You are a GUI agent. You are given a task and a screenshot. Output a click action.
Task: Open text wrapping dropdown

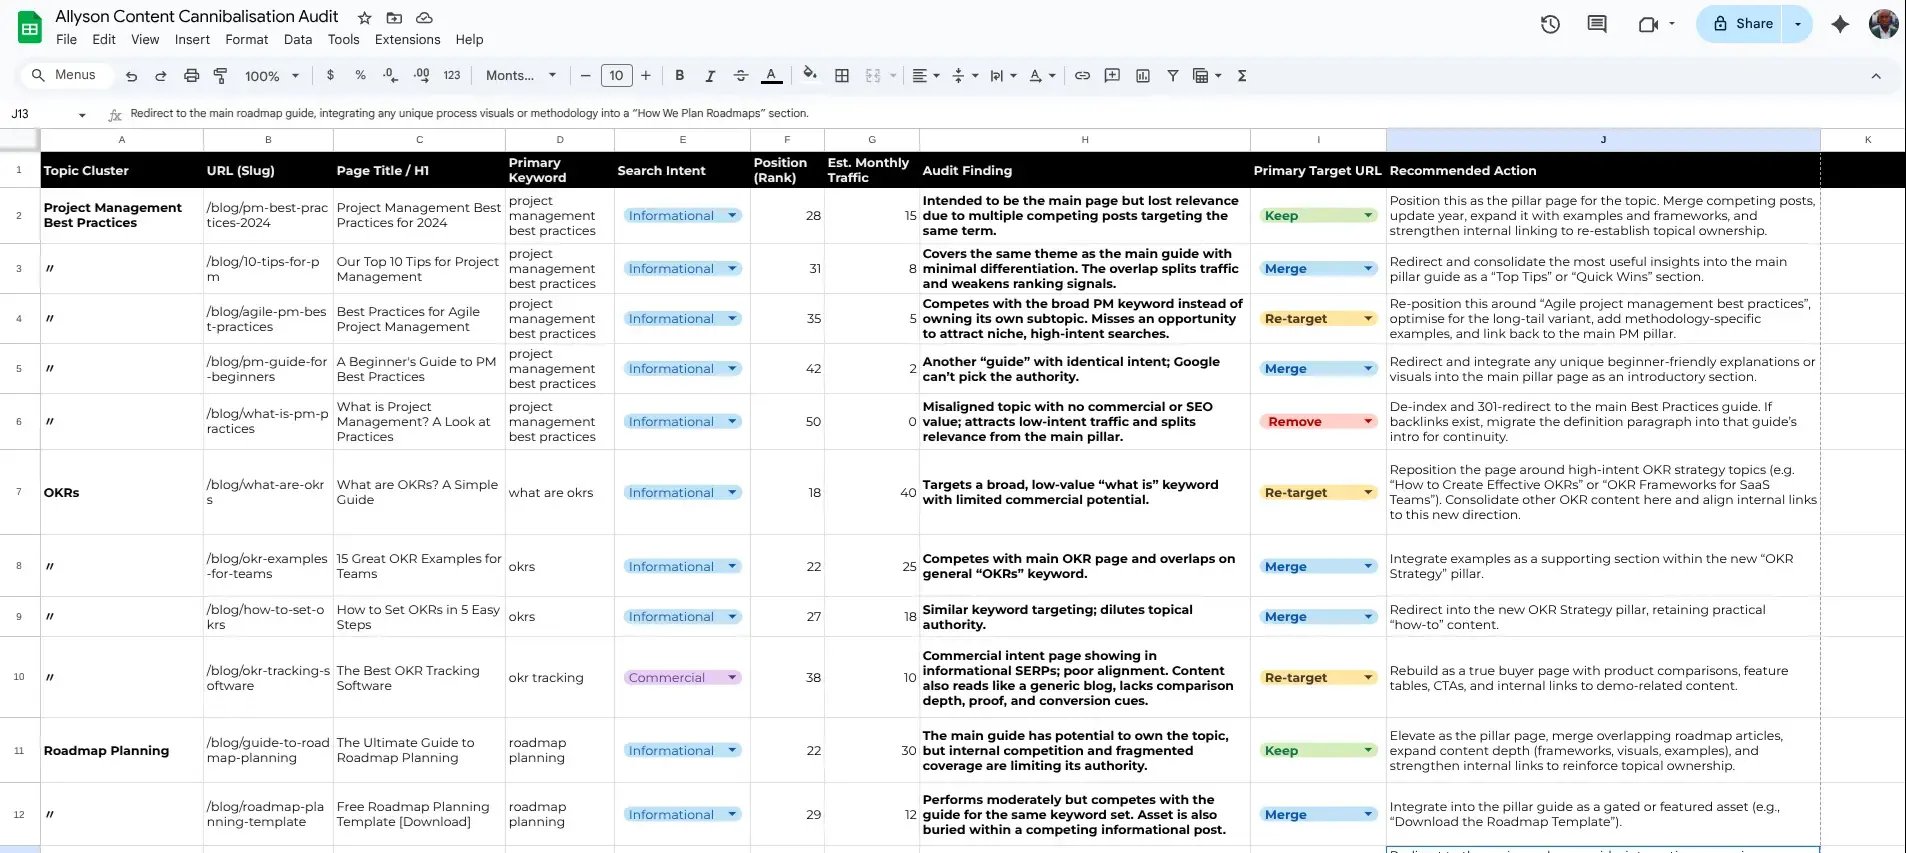coord(1003,76)
